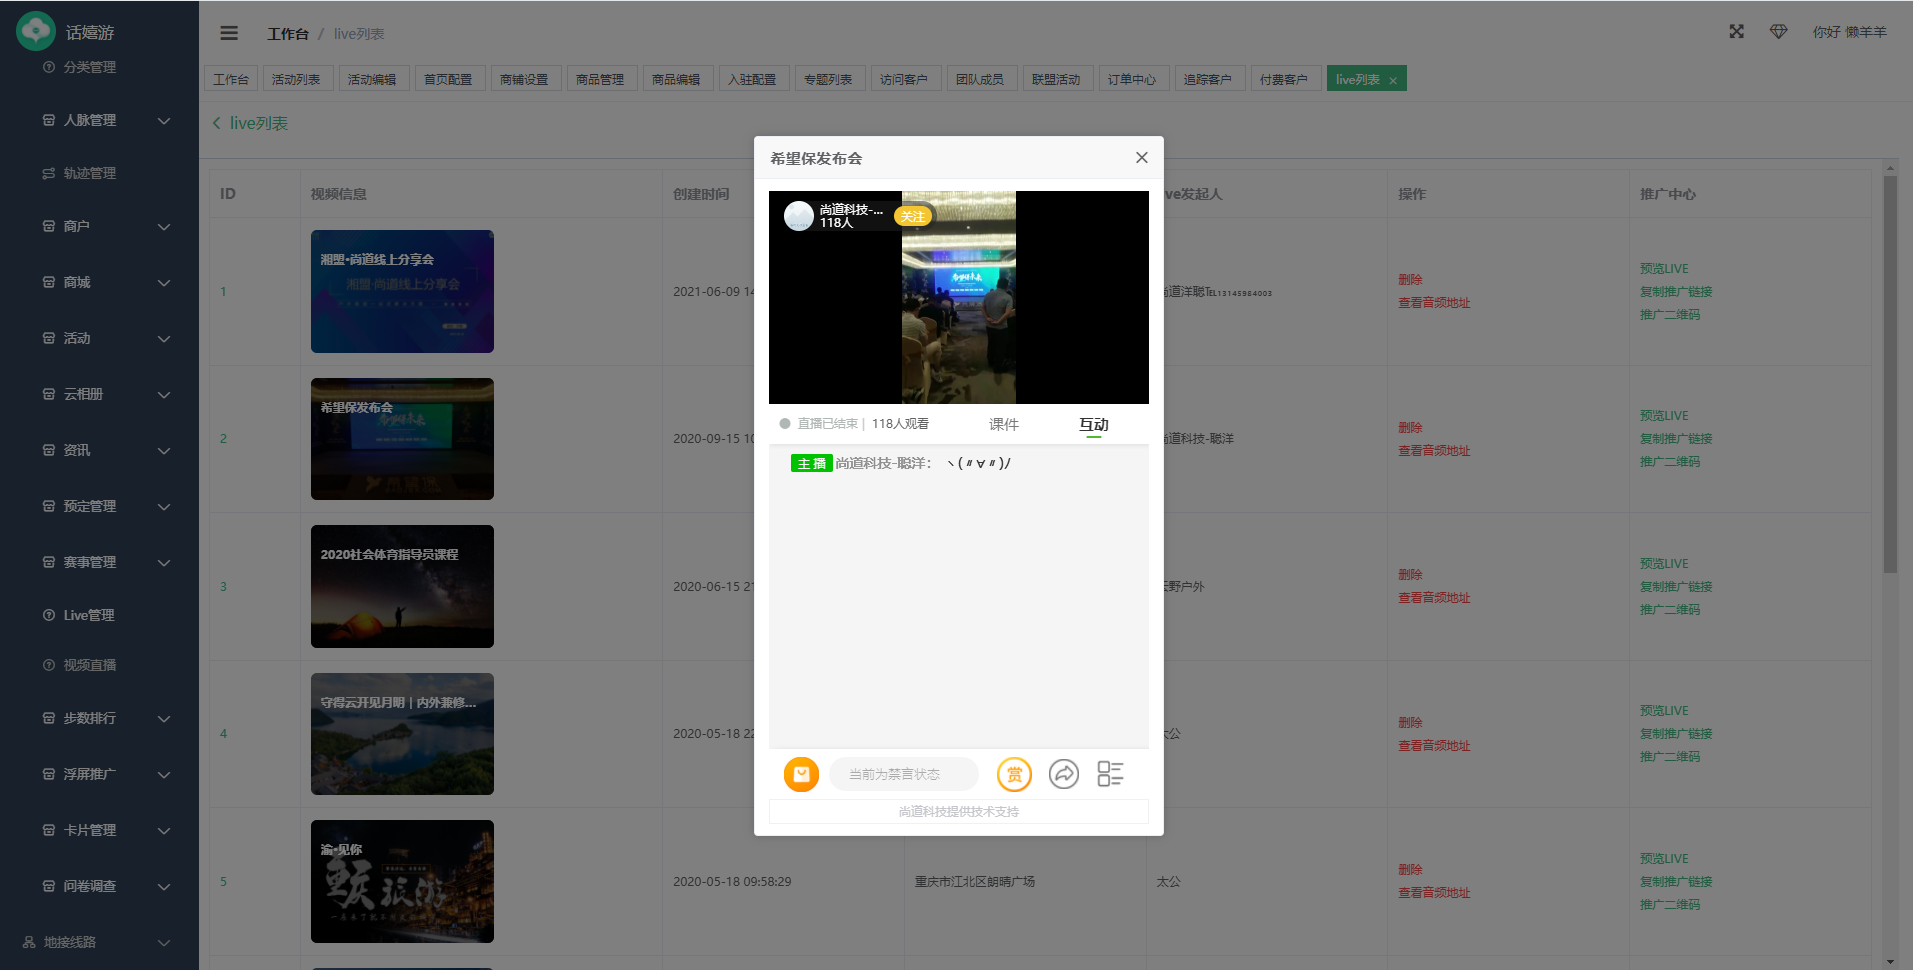This screenshot has height=970, width=1913.
Task: Expand the 浮屏推广 menu chevron
Action: point(164,775)
